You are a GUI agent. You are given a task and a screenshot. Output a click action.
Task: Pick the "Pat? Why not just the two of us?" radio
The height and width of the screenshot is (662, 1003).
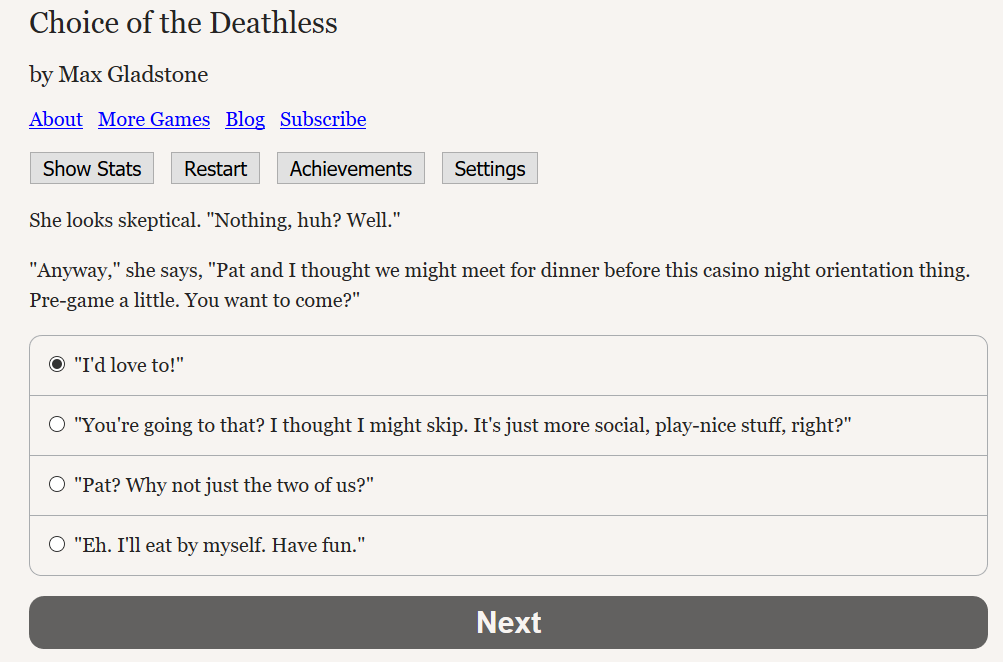coord(57,484)
